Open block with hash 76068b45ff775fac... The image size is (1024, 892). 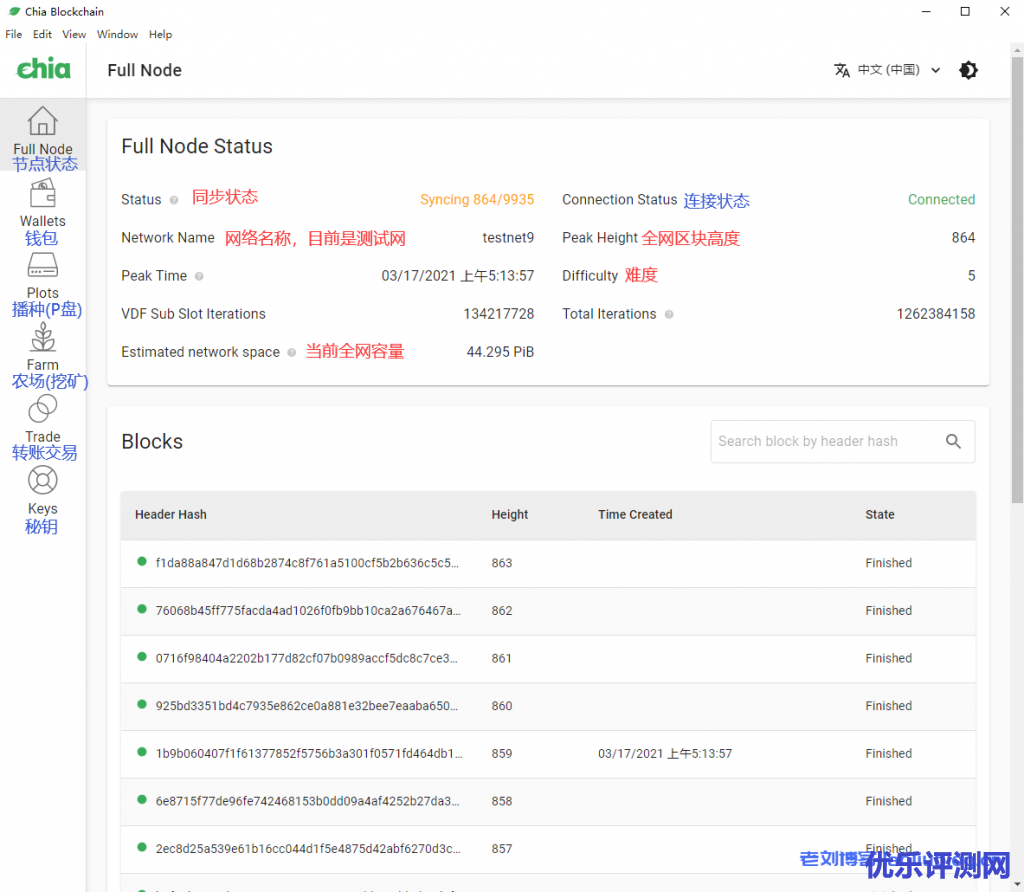coord(308,611)
